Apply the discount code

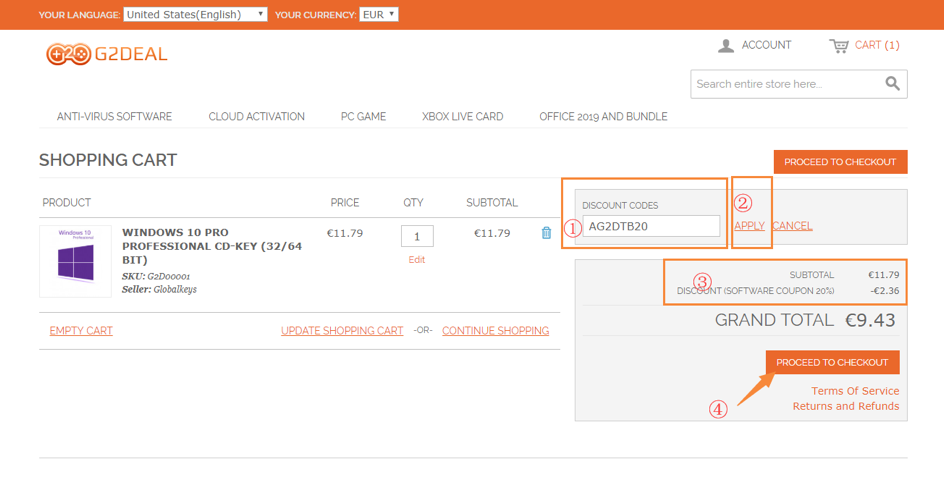tap(749, 226)
